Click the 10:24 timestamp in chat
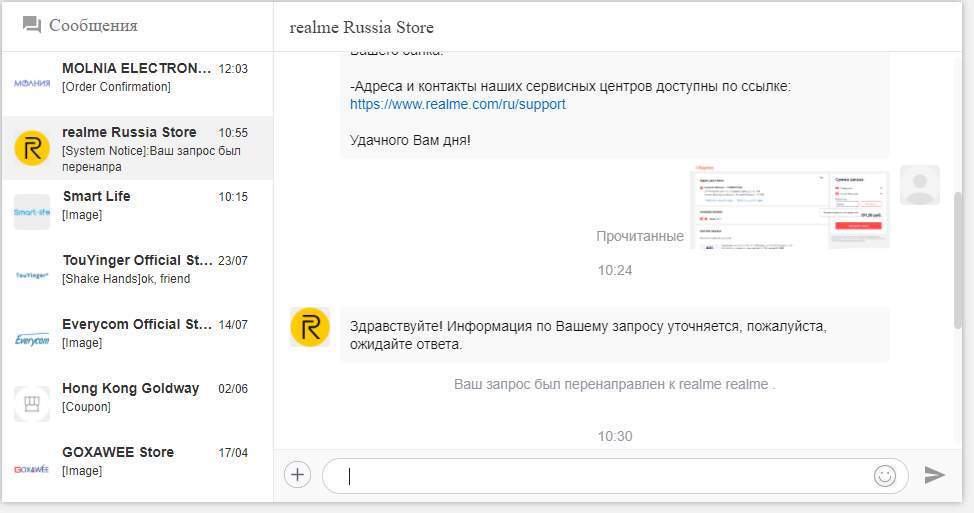This screenshot has height=513, width=974. 615,270
